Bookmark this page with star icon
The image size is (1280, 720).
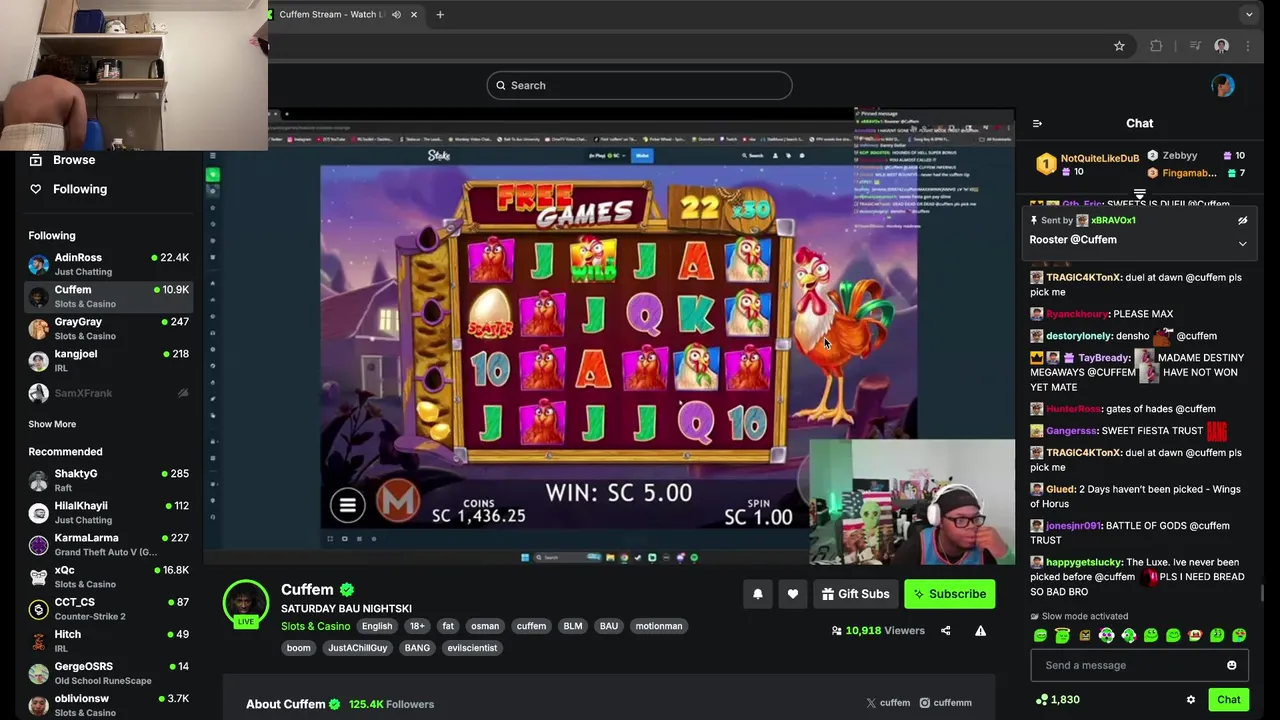1119,46
